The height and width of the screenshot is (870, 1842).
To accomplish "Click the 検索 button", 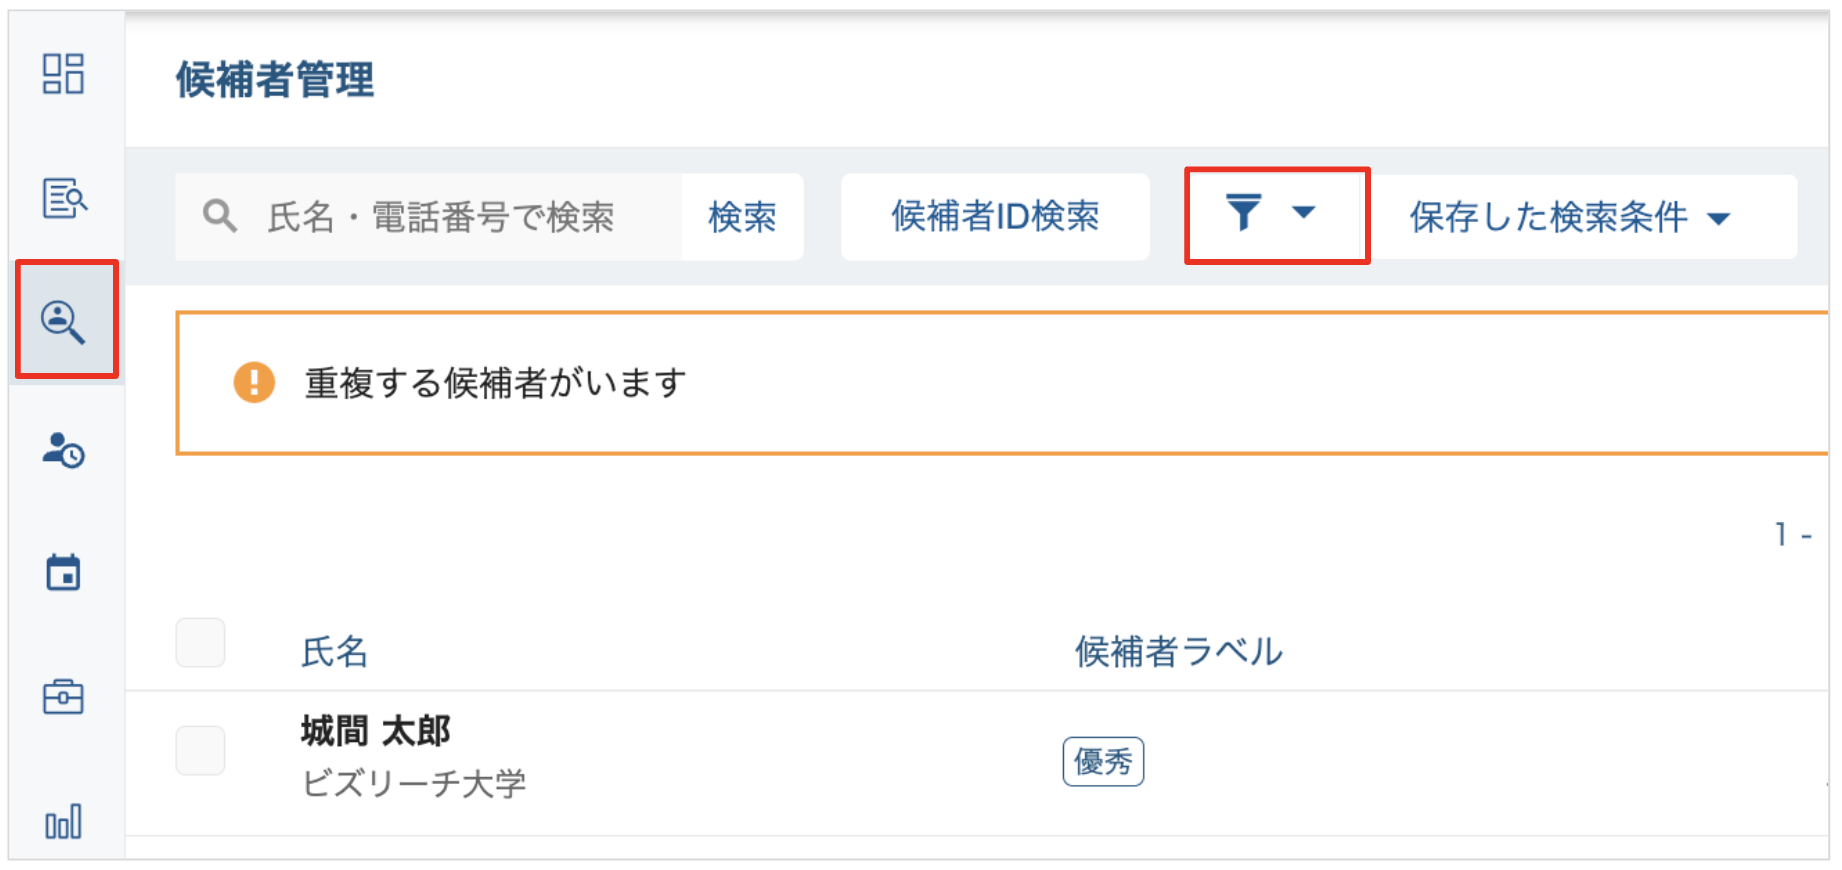I will pyautogui.click(x=742, y=217).
